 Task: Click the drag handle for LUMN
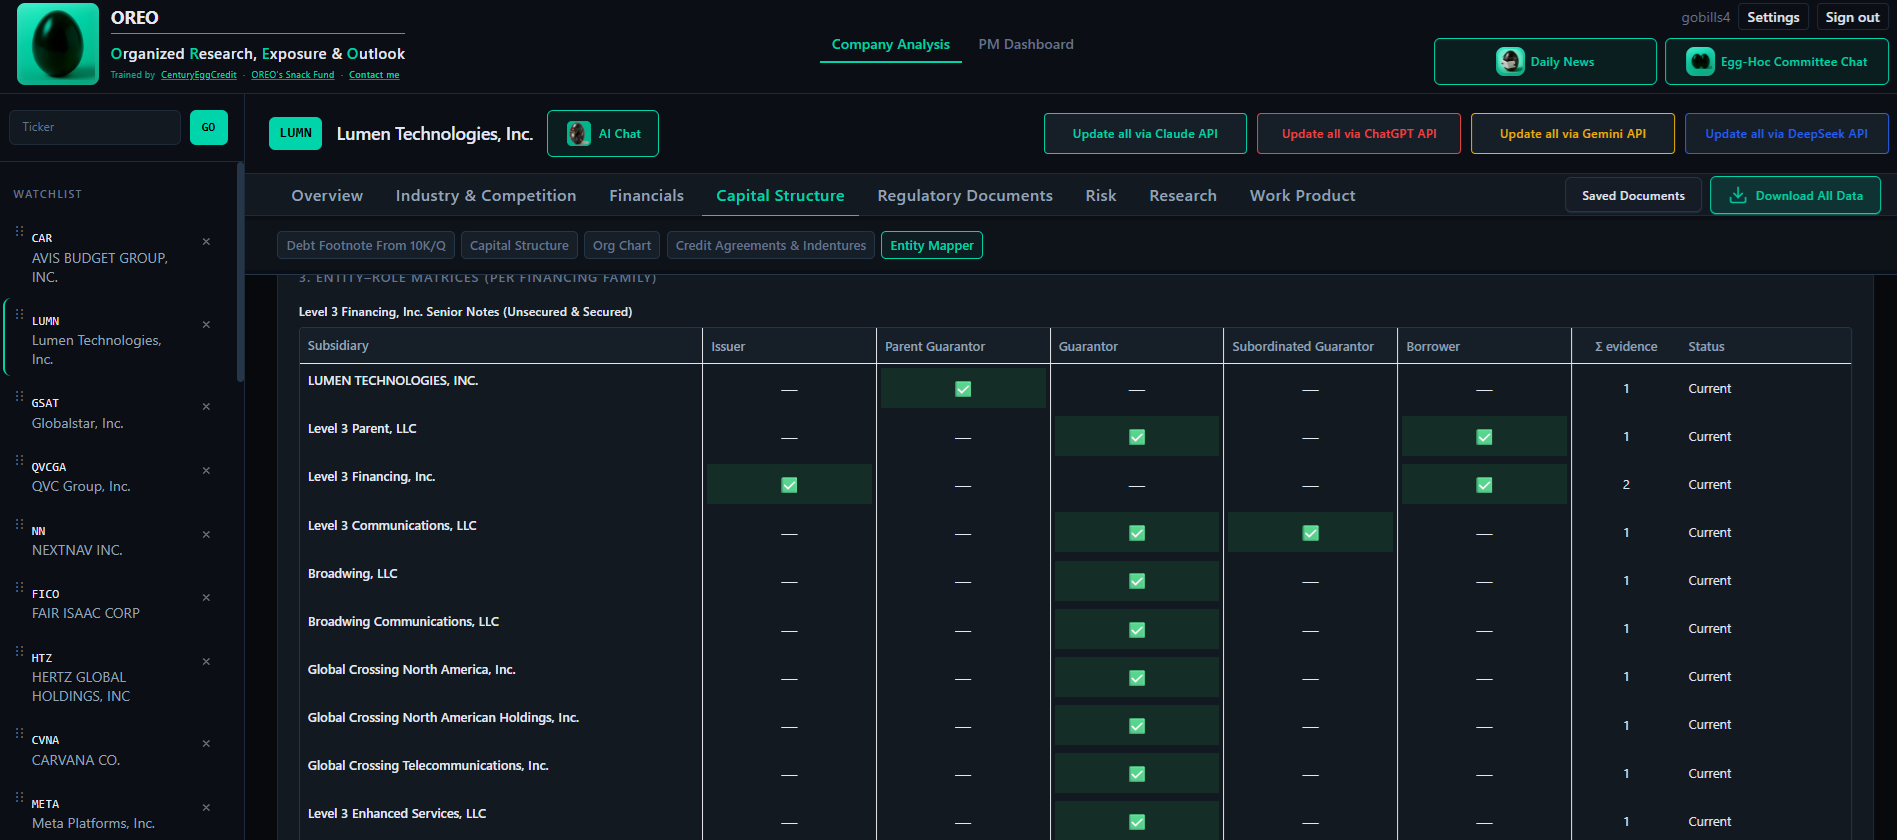pyautogui.click(x=19, y=314)
